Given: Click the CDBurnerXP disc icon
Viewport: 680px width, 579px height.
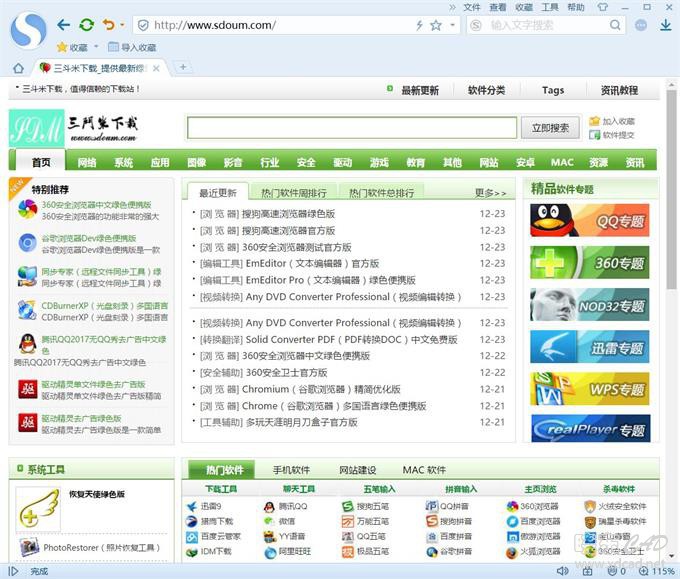Looking at the screenshot, I should (27, 310).
